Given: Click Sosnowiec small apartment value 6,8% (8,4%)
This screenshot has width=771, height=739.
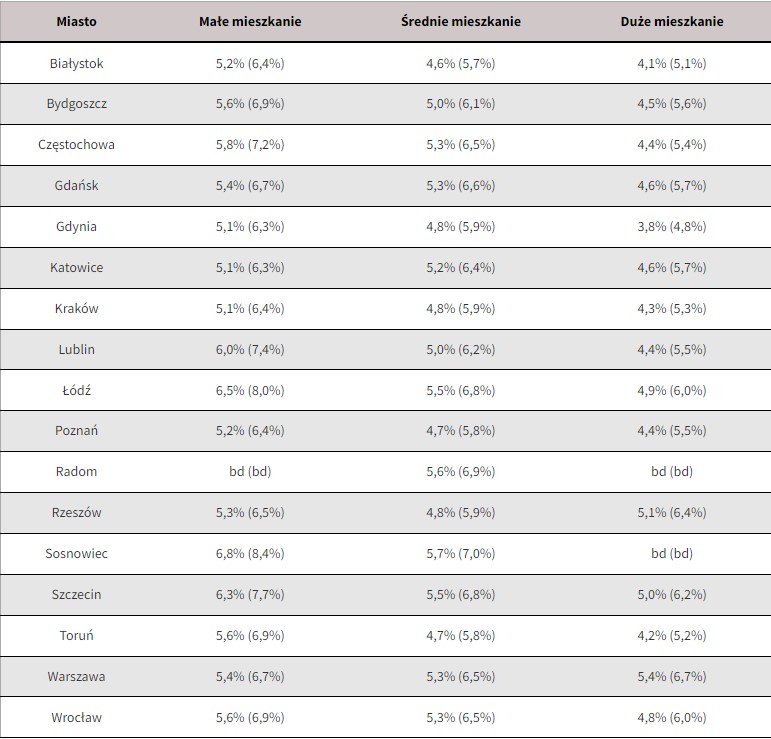Looking at the screenshot, I should pos(250,554).
